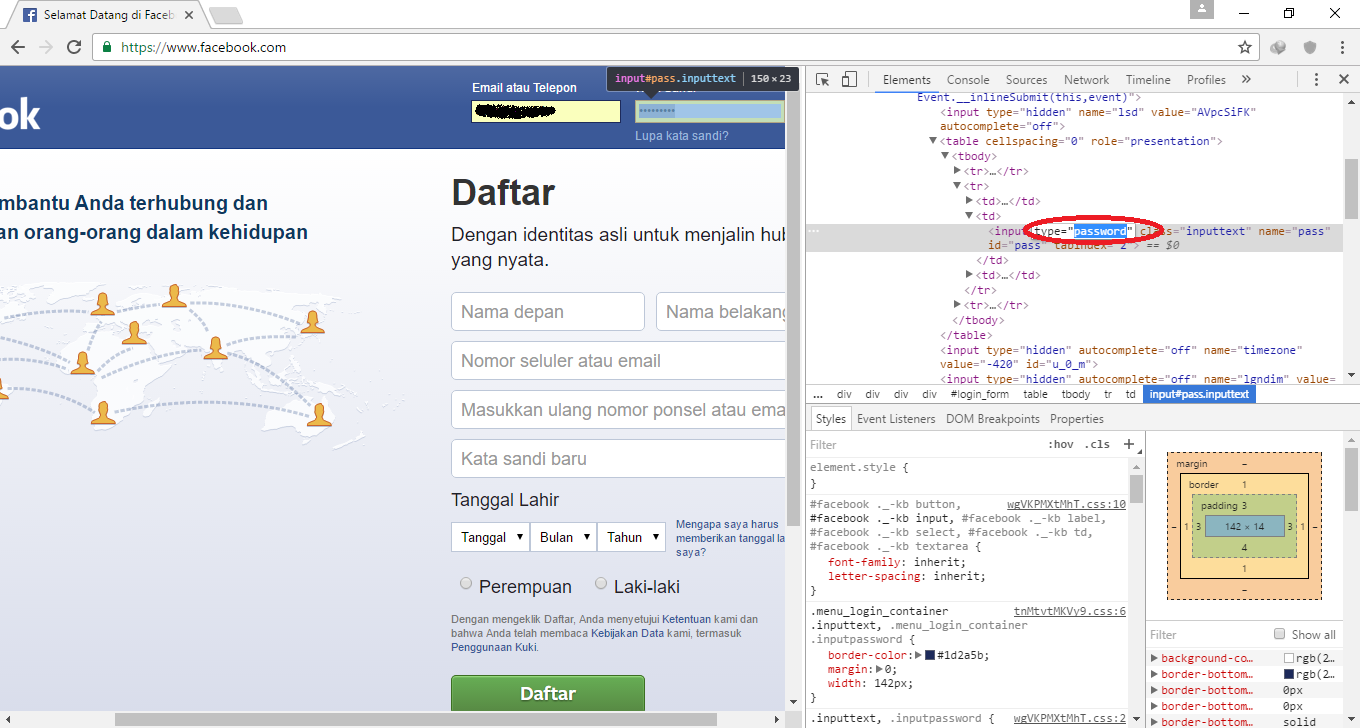Switch to the Sources tab
This screenshot has height=728, width=1360.
(1026, 80)
